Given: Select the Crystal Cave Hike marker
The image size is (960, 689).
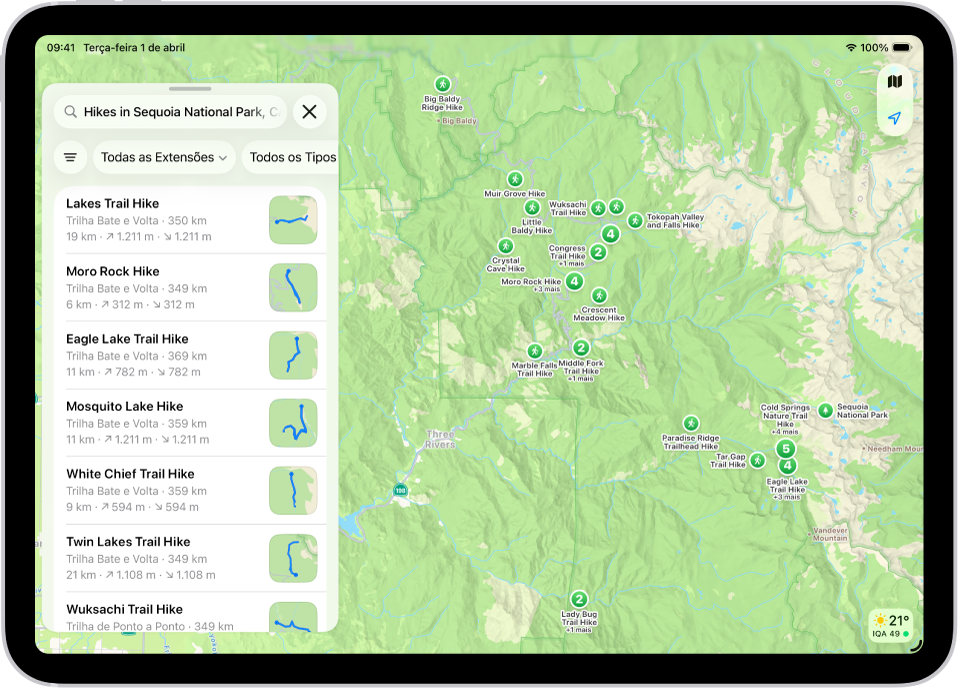Looking at the screenshot, I should 505,246.
